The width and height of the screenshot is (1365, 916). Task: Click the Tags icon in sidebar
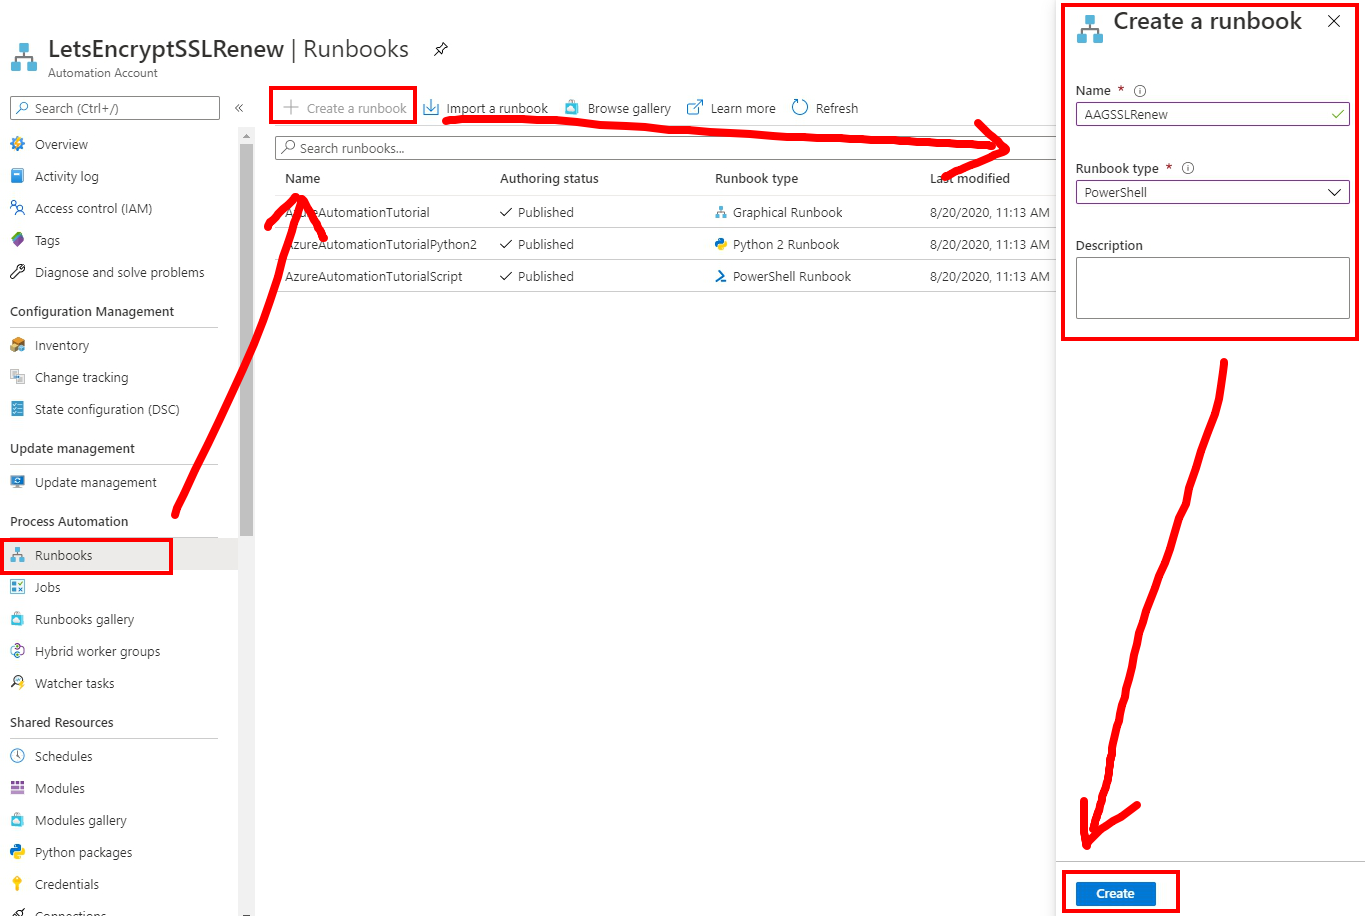point(17,240)
